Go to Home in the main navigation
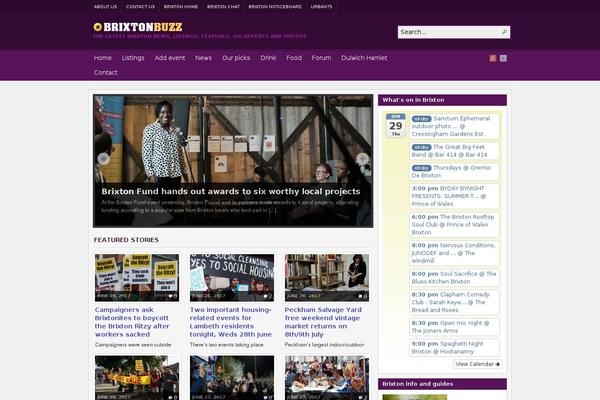Viewport: 600px width, 400px height. tap(103, 58)
